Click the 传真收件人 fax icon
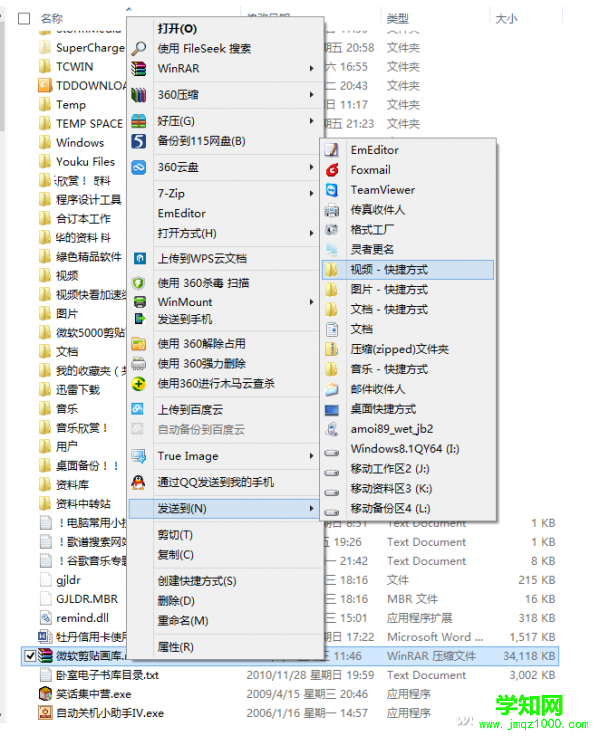Viewport: 600px width, 736px height. pyautogui.click(x=332, y=210)
